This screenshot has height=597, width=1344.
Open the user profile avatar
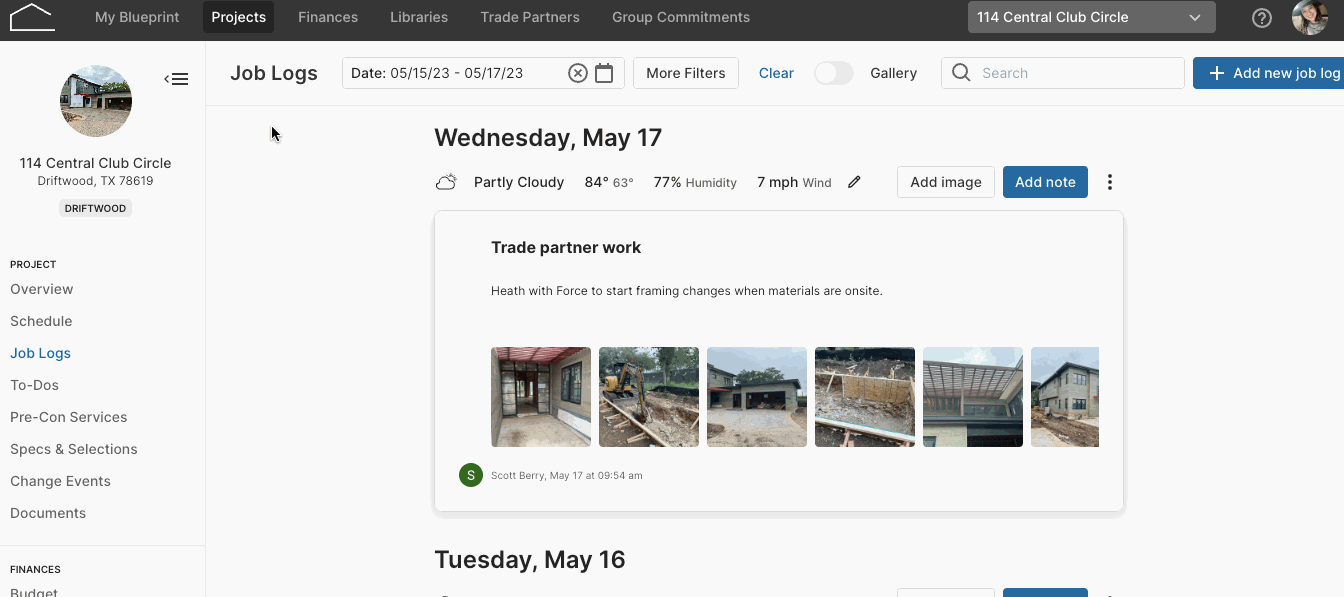[1310, 17]
